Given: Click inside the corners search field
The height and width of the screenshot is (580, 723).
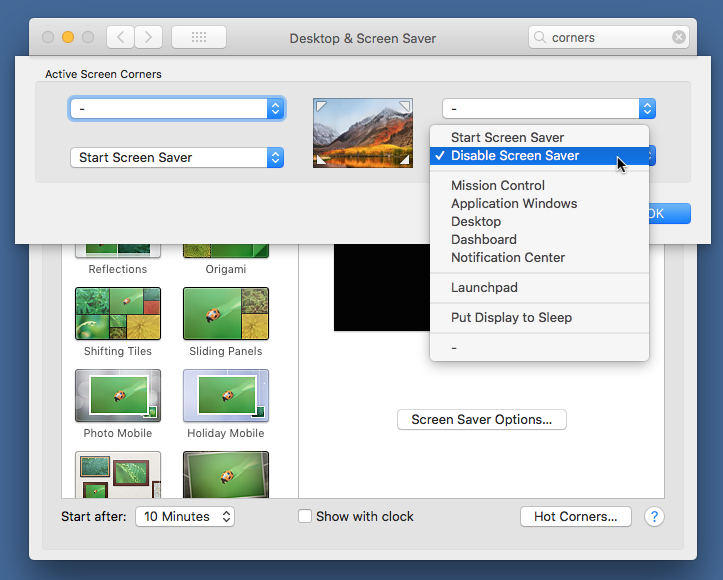Looking at the screenshot, I should click(x=605, y=38).
